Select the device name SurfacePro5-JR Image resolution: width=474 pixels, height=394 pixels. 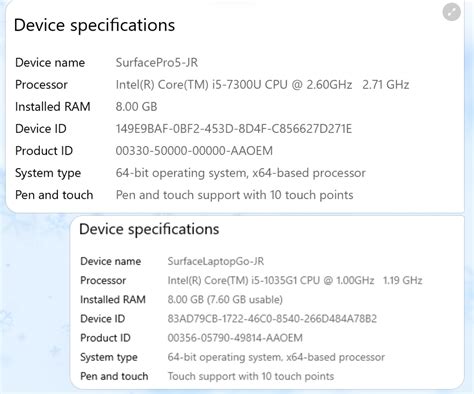click(157, 63)
